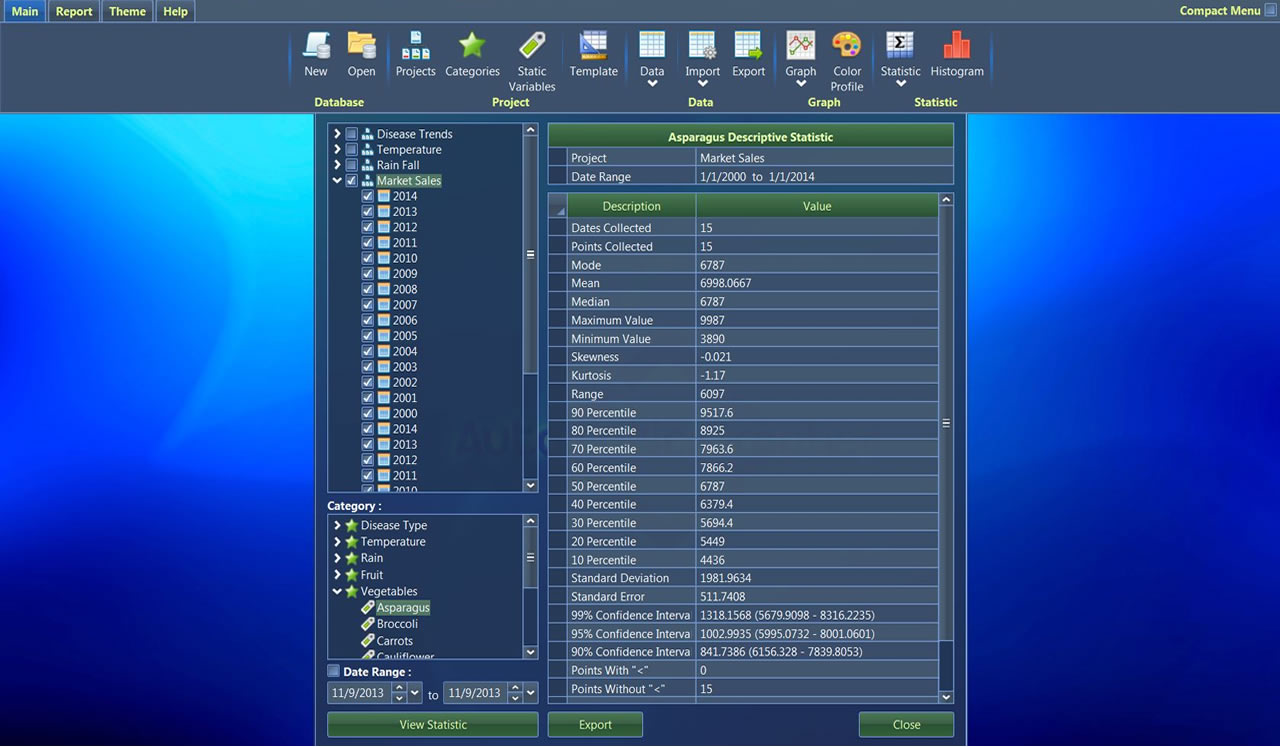The width and height of the screenshot is (1280, 747).
Task: Select the Standard Deviation row
Action: click(x=743, y=578)
